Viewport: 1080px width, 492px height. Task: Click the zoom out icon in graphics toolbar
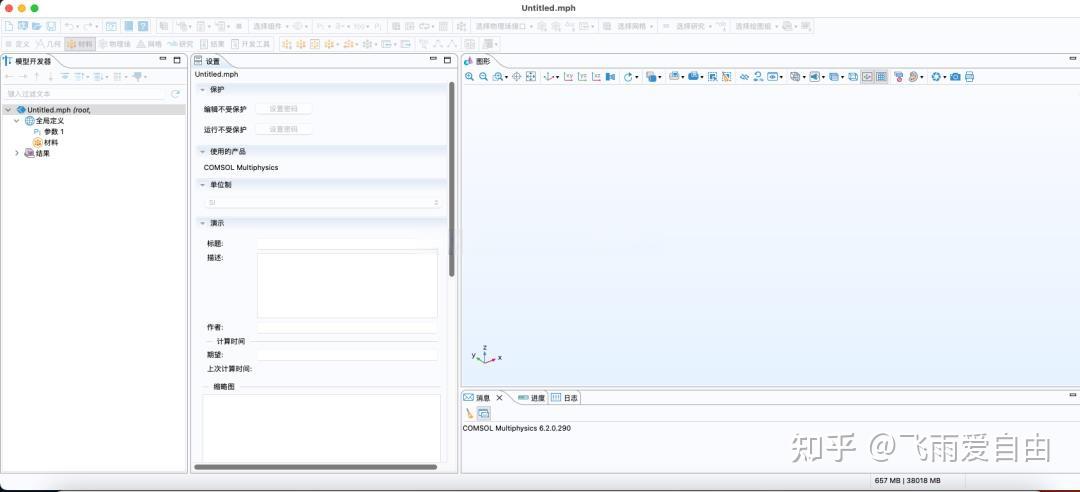coord(484,77)
